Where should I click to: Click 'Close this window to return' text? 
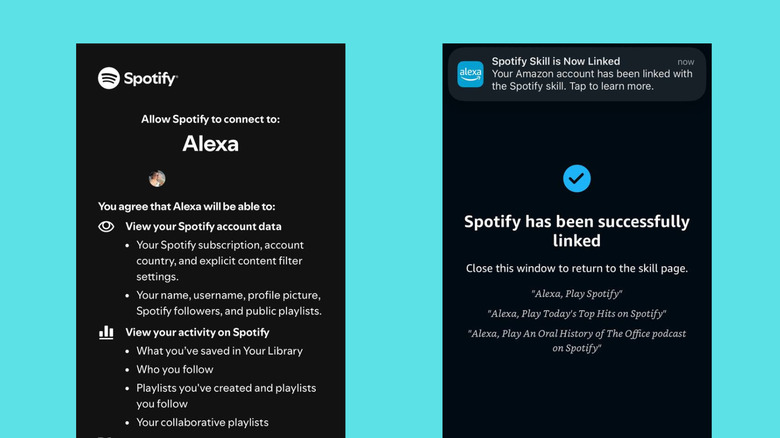(577, 269)
